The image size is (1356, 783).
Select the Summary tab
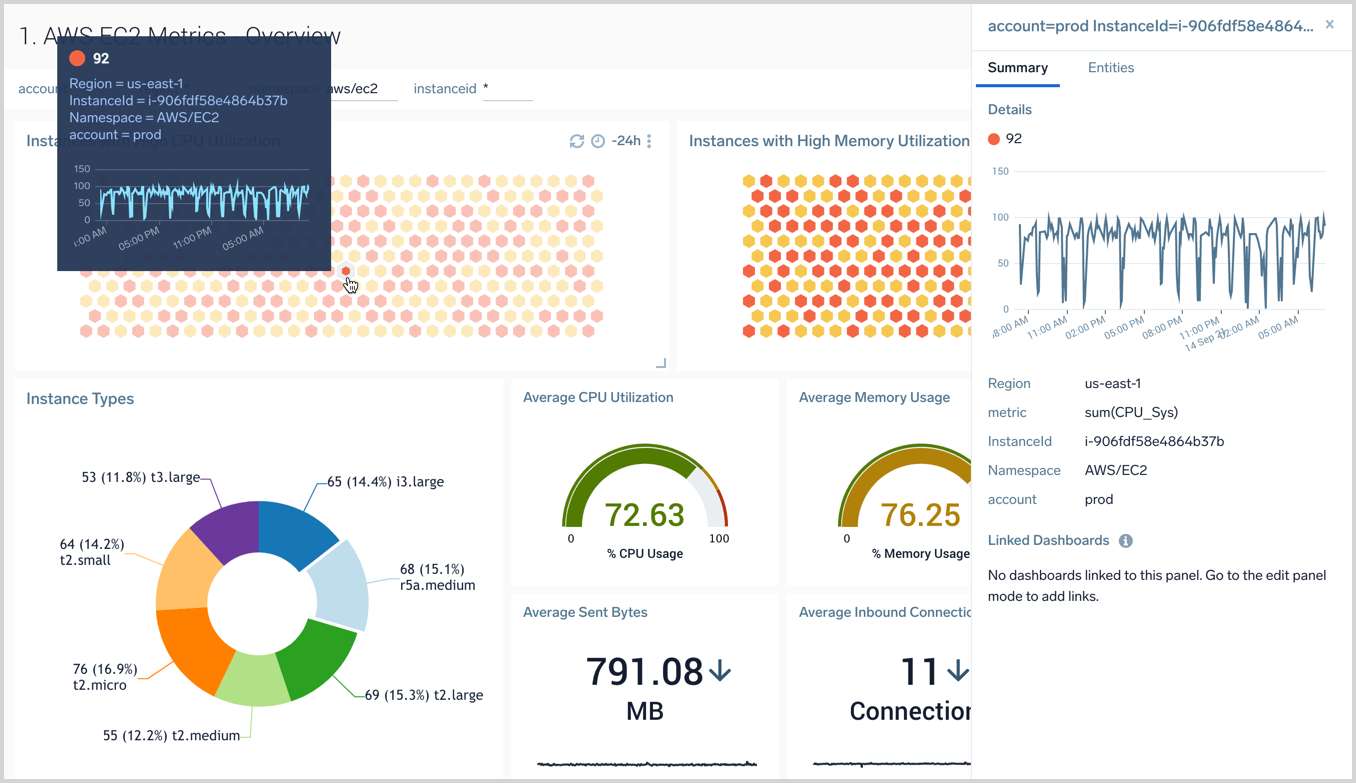point(1017,68)
